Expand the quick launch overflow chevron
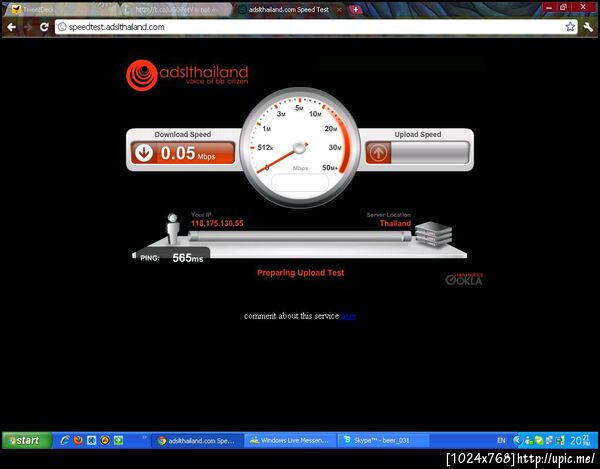 [x=145, y=437]
